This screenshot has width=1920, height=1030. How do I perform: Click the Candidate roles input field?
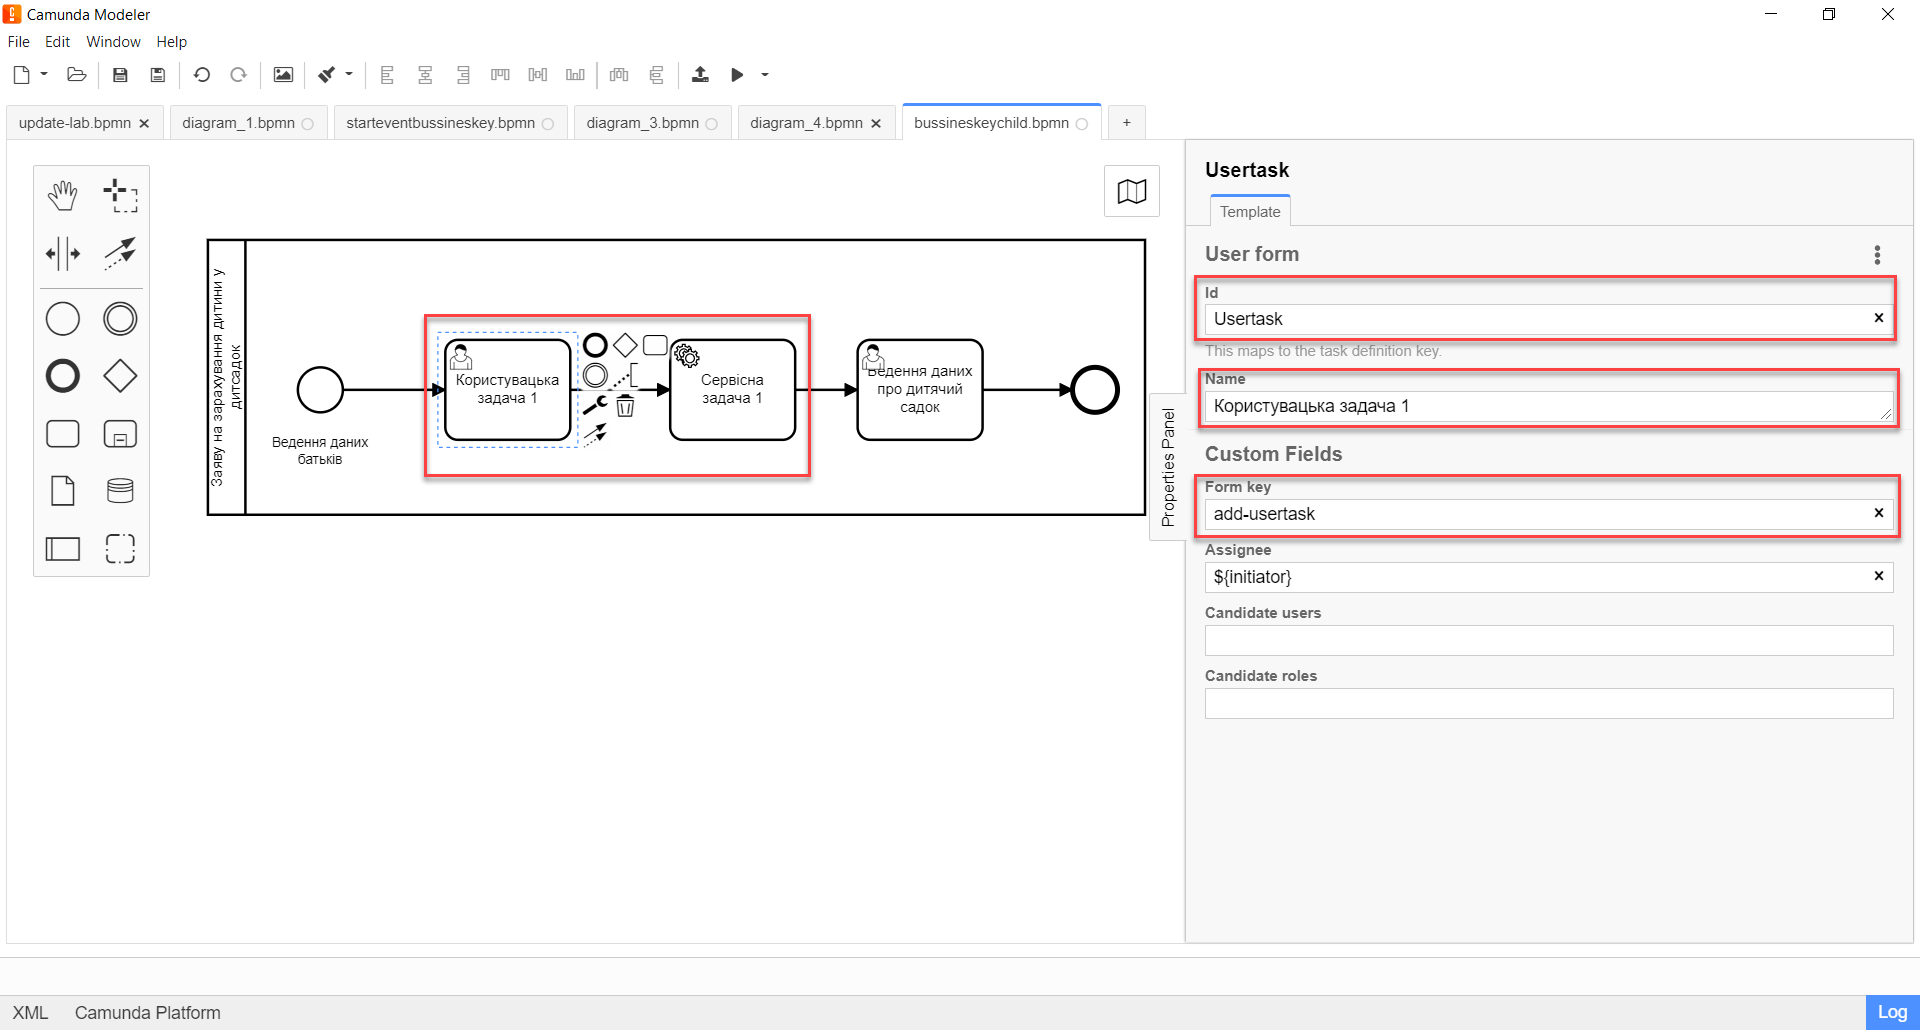1549,703
